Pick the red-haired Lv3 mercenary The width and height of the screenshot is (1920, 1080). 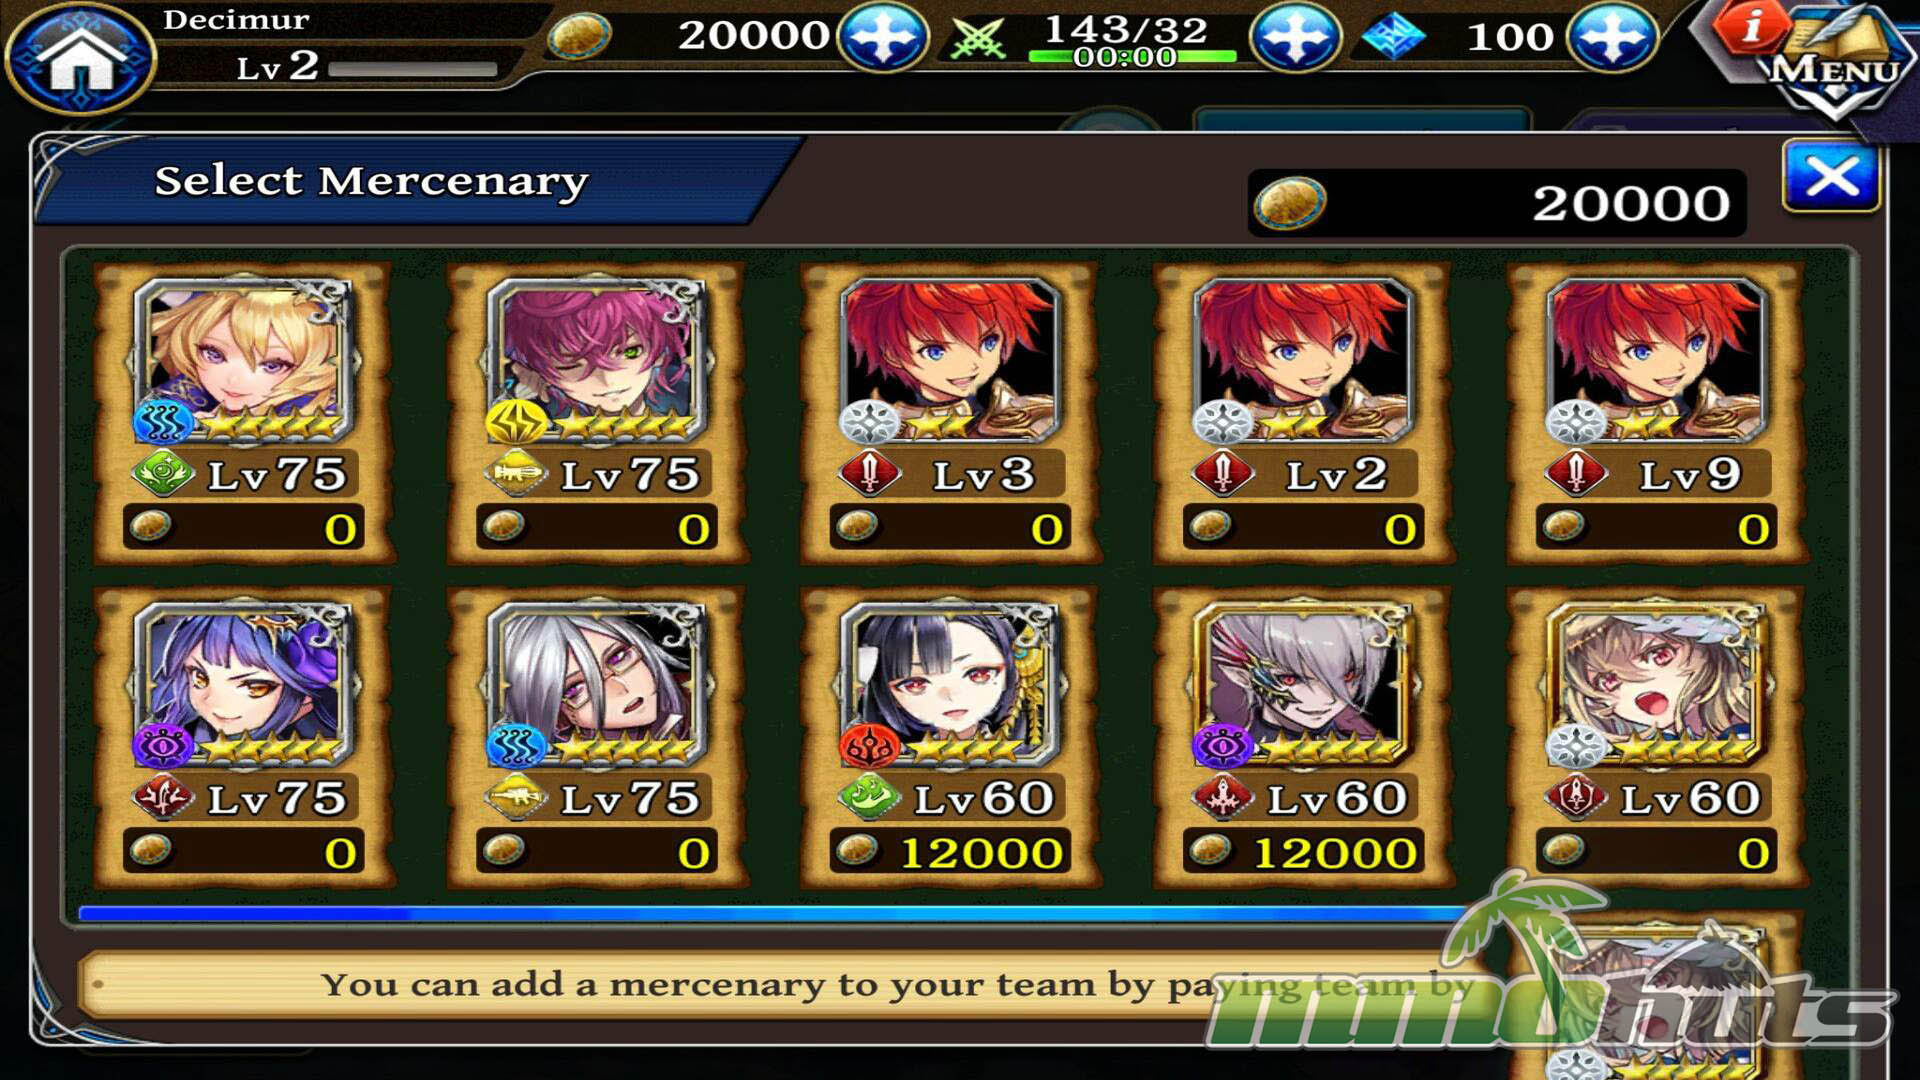click(949, 413)
